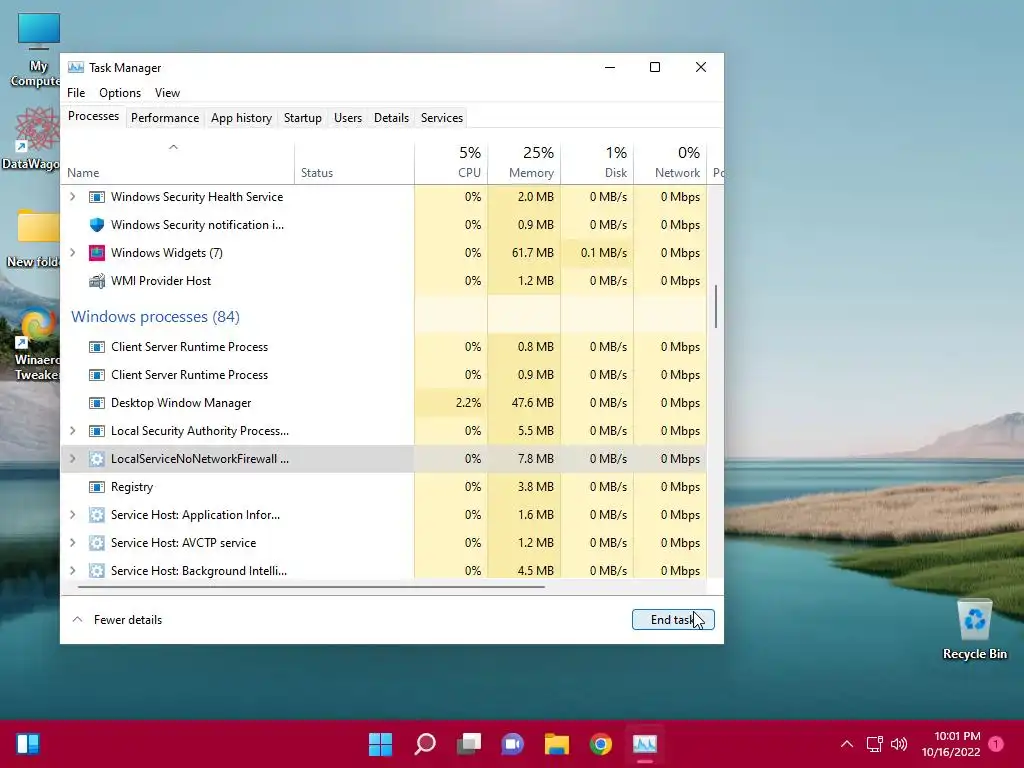
Task: Open the View menu
Action: pos(167,93)
